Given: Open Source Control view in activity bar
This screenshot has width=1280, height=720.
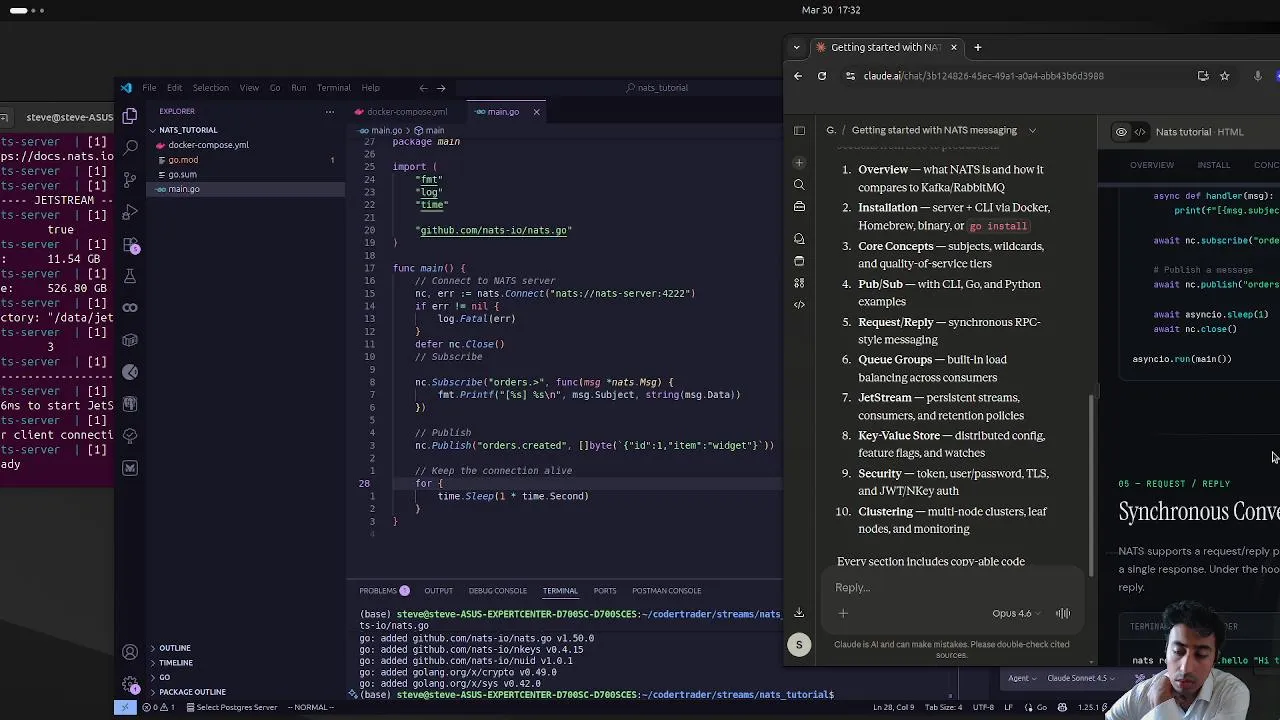Looking at the screenshot, I should click(130, 180).
